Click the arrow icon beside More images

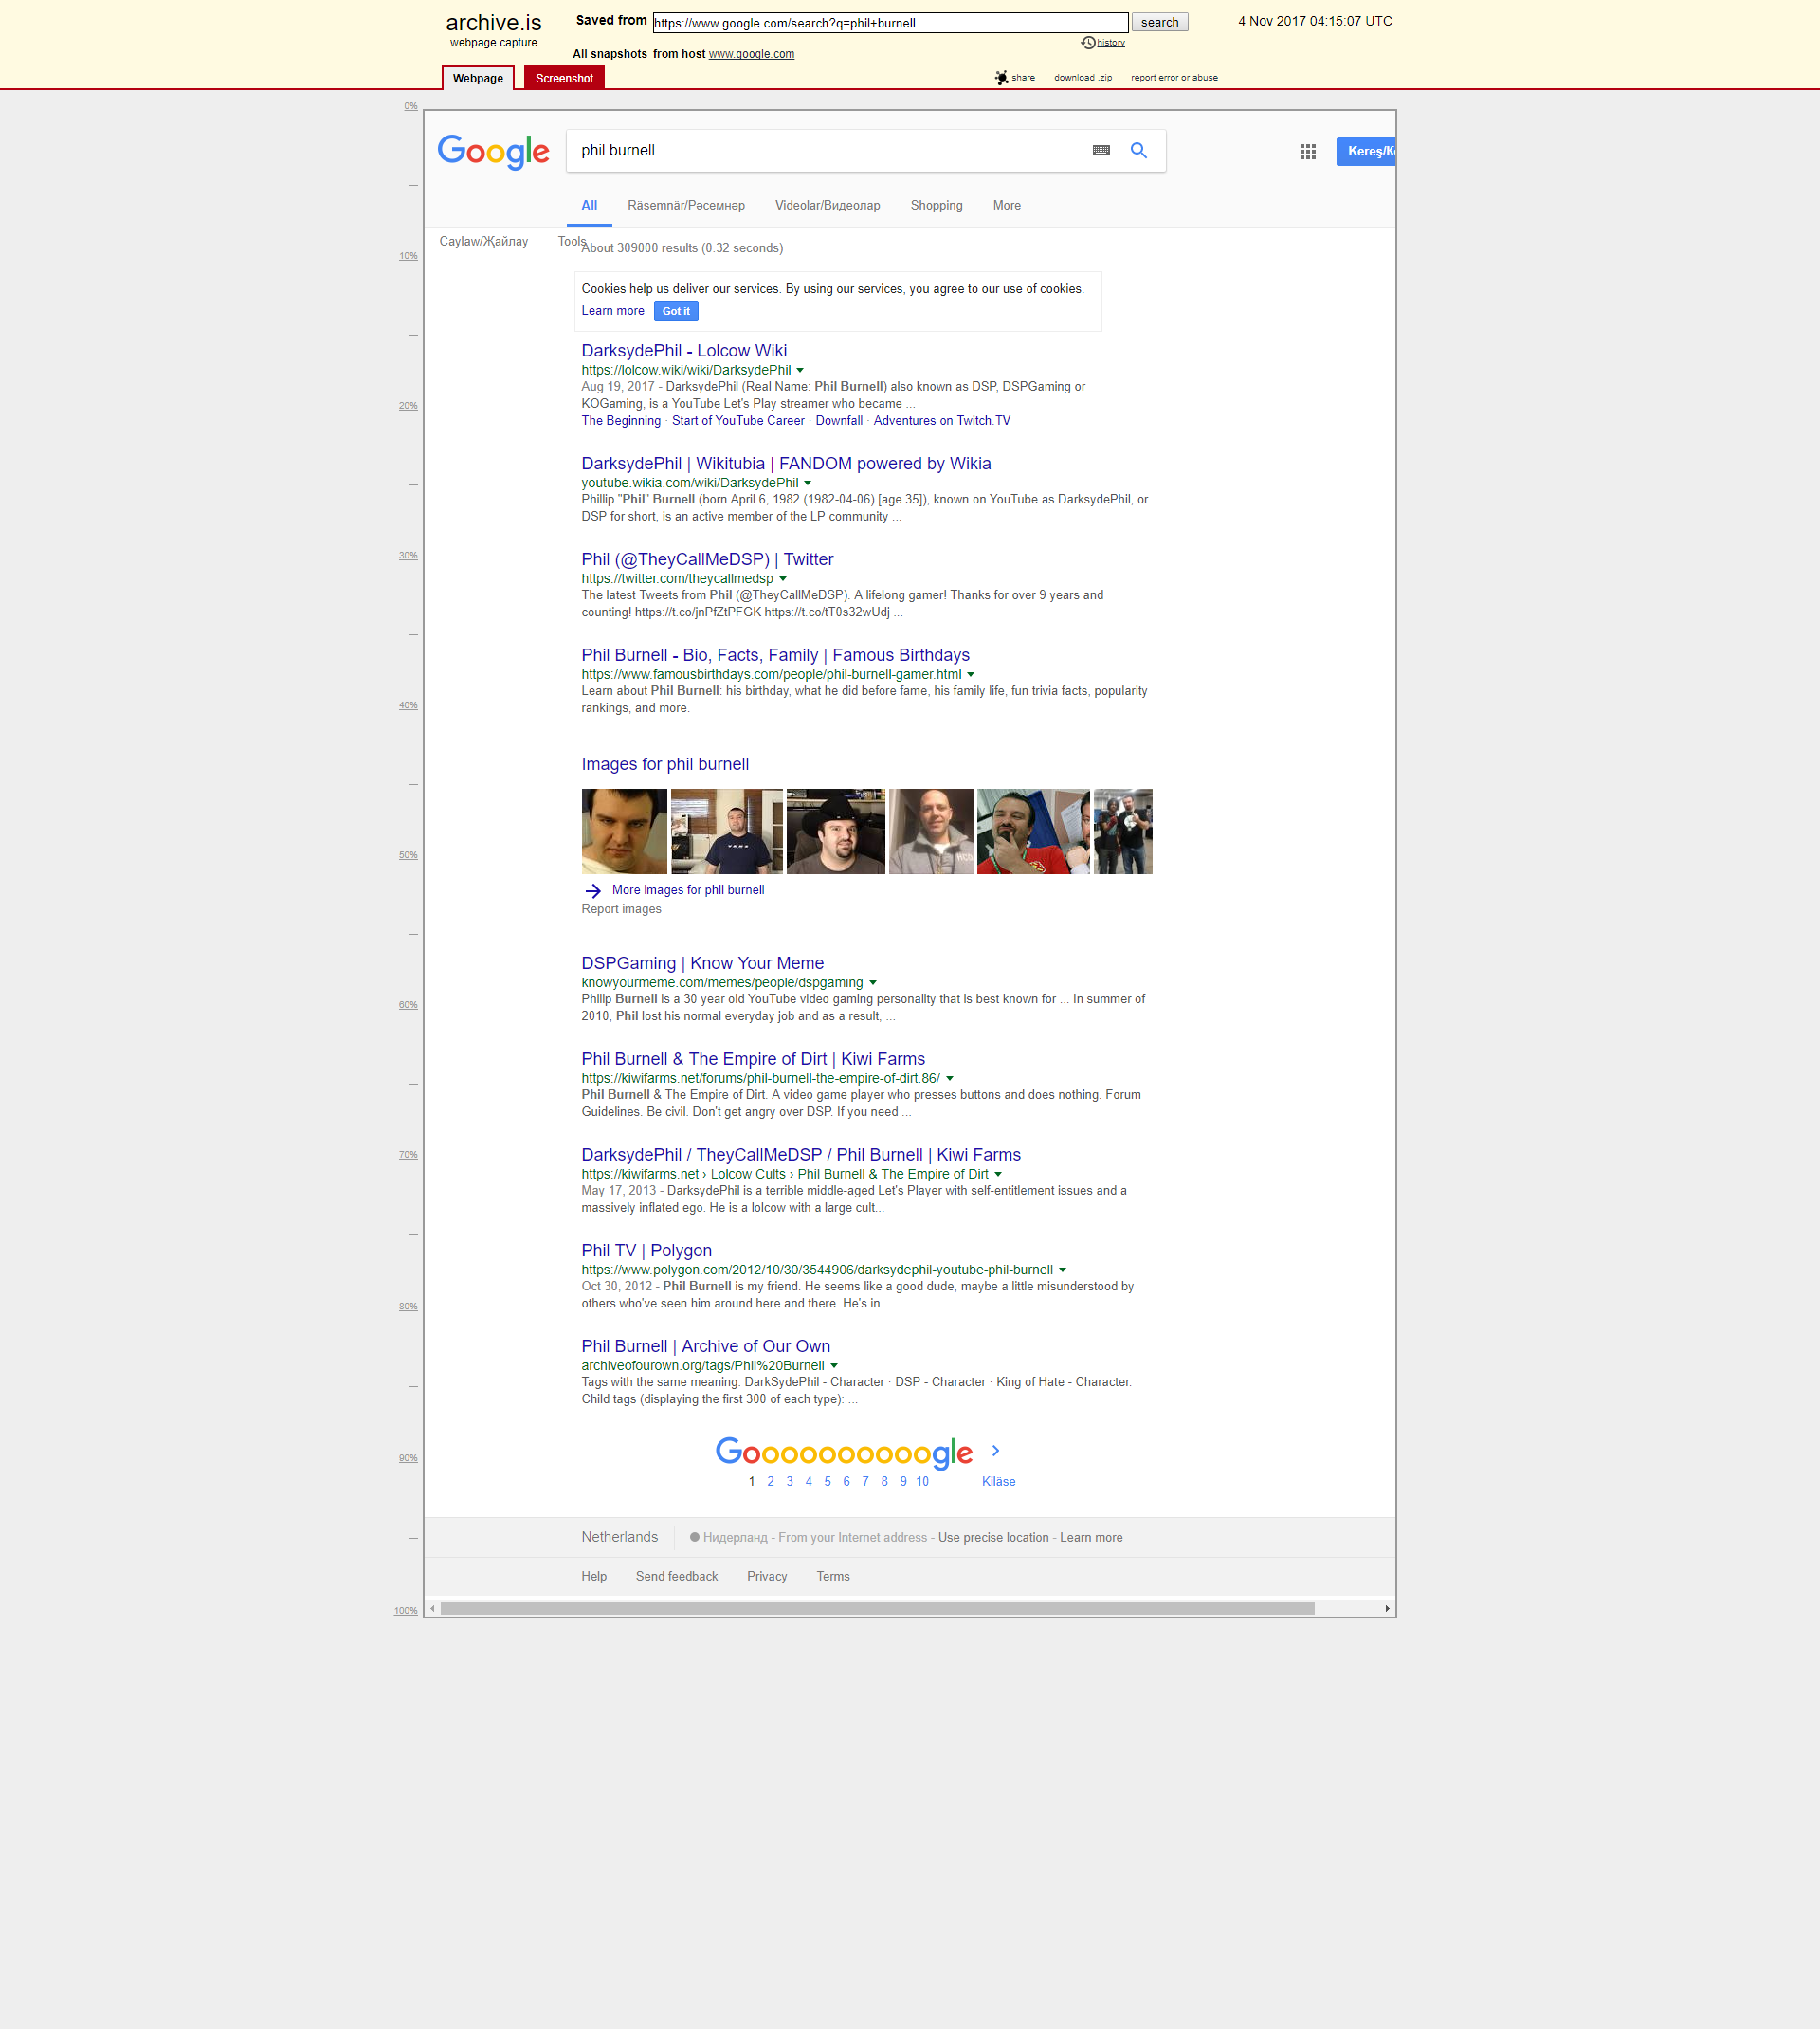pyautogui.click(x=593, y=890)
